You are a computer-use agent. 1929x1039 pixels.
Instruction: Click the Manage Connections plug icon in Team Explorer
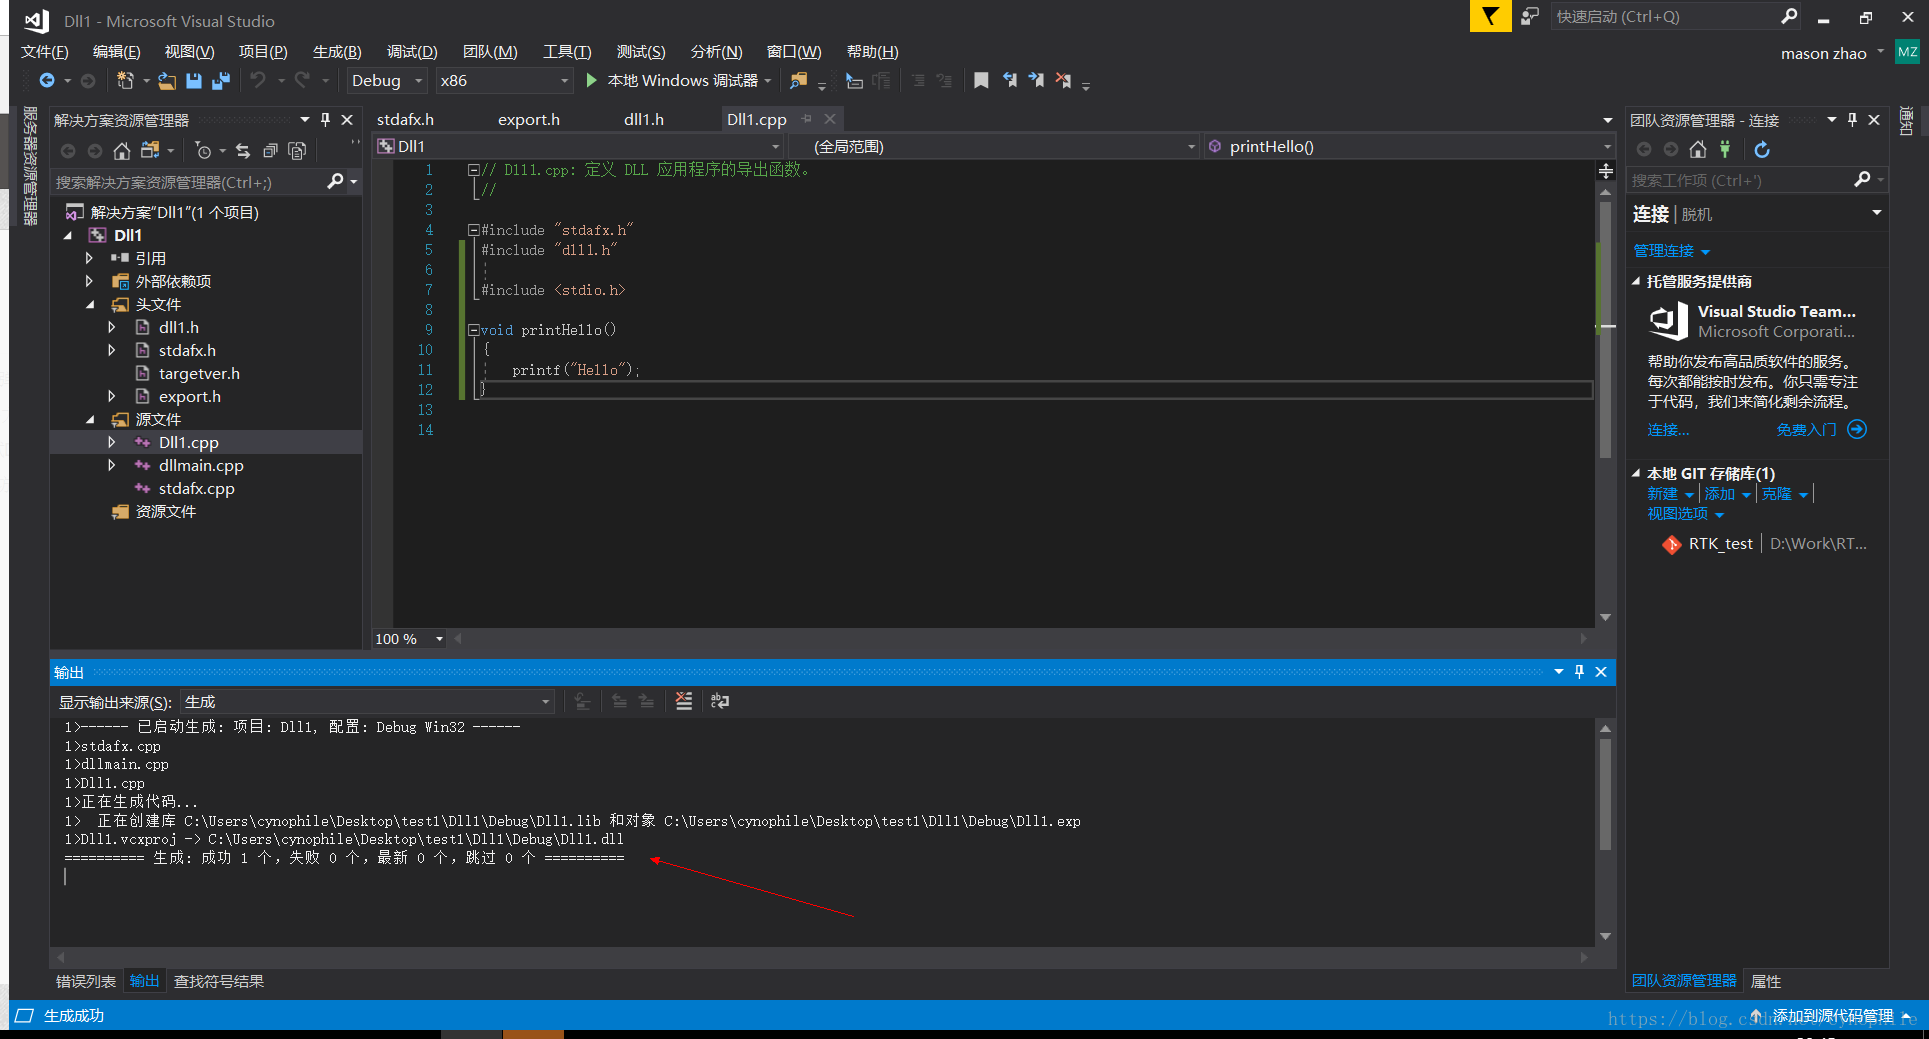[x=1725, y=149]
